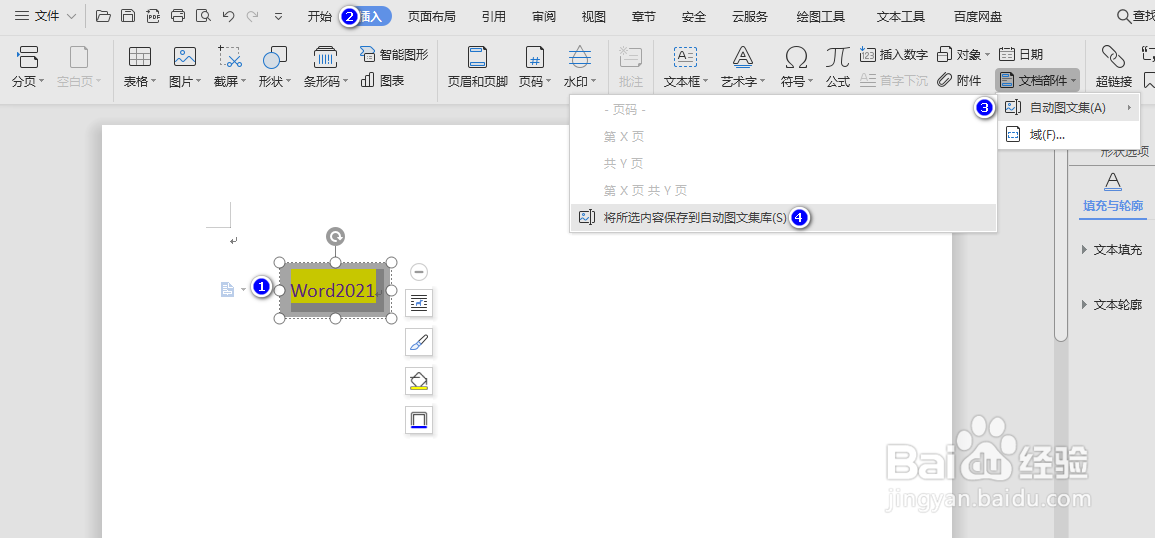Switch to the 云服务 tab
The image size is (1155, 538).
pos(750,16)
